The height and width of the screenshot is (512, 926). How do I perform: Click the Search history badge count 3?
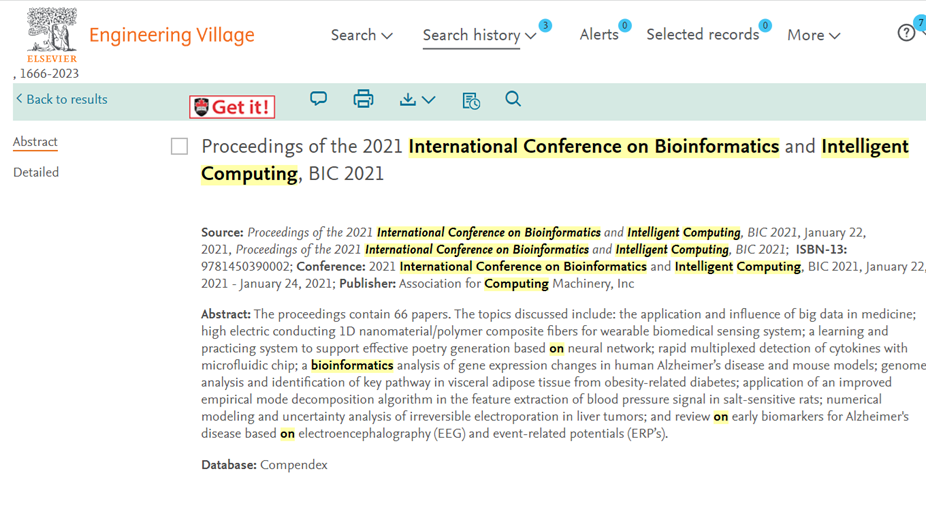pos(546,25)
